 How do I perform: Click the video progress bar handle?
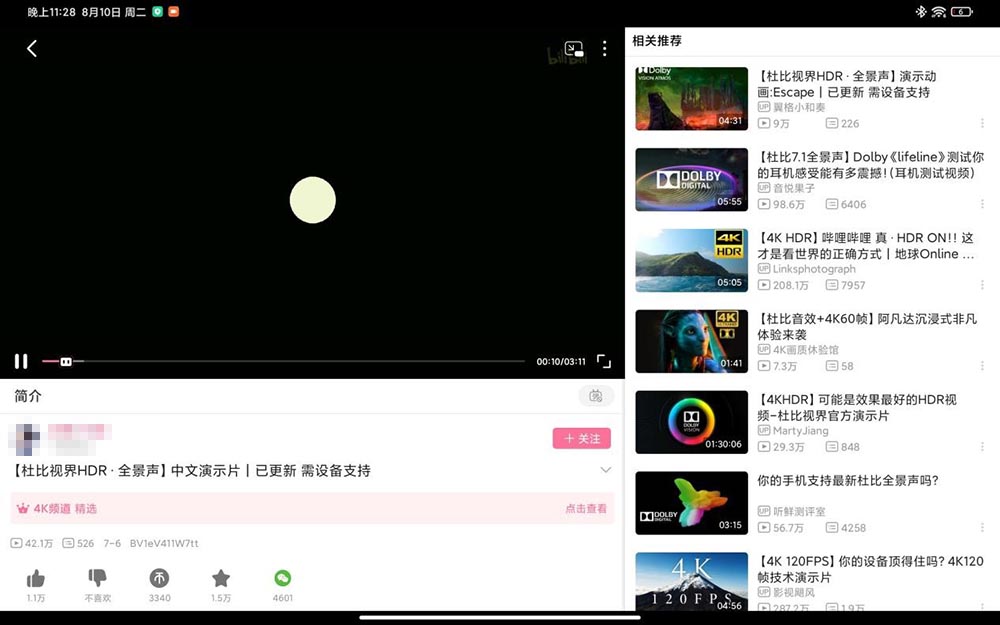tap(66, 362)
